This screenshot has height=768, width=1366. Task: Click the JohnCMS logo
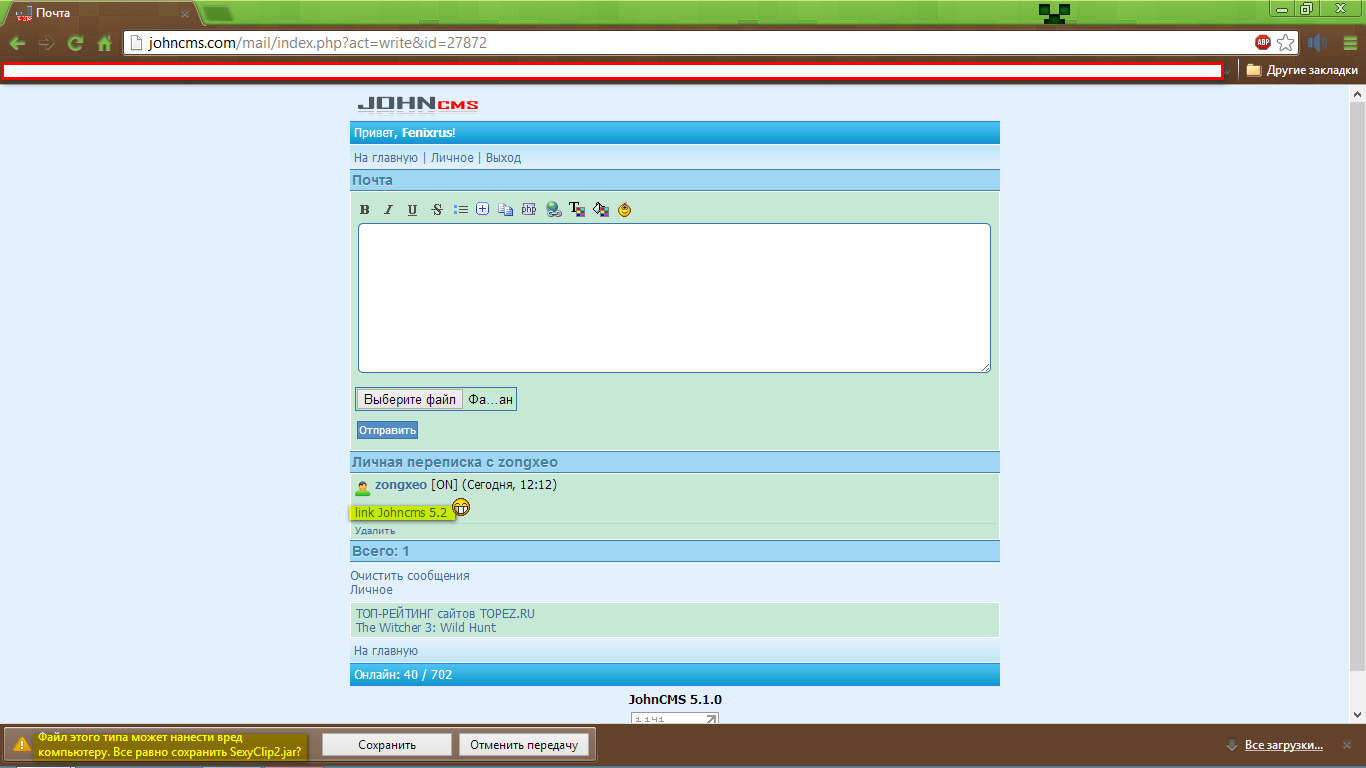point(418,104)
